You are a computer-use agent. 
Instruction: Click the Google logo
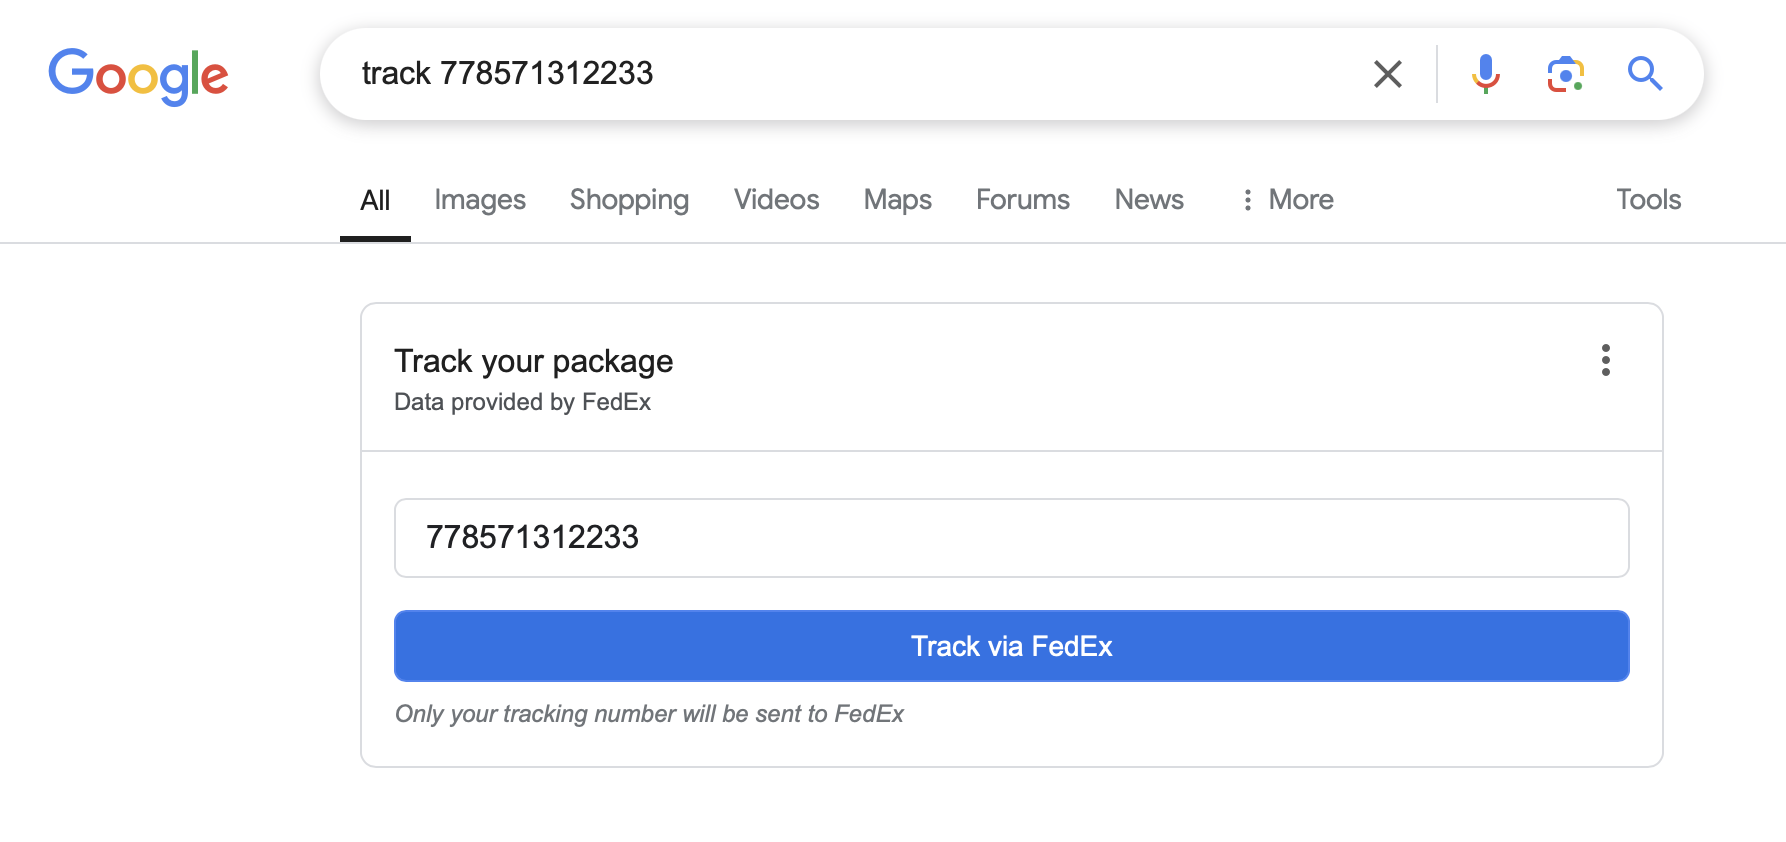pyautogui.click(x=138, y=75)
